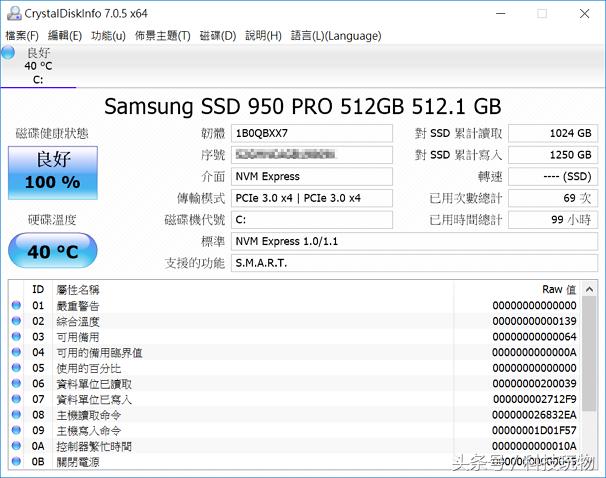Open the 語言(L)(Language) menu
The height and width of the screenshot is (478, 606).
click(x=336, y=36)
